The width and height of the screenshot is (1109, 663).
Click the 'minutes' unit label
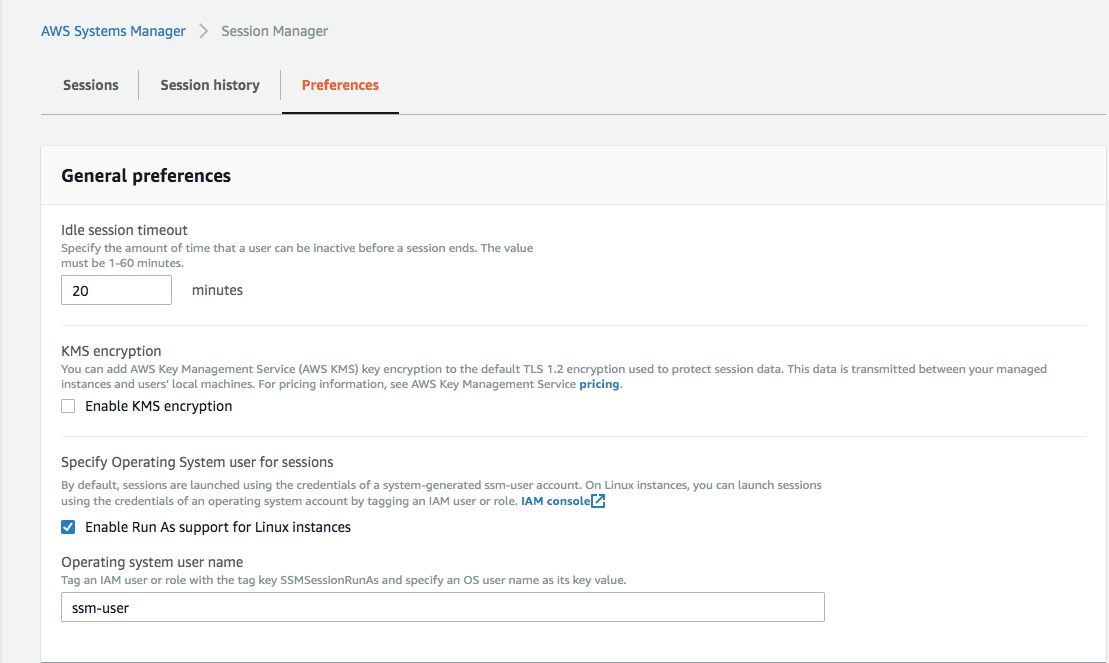click(217, 290)
